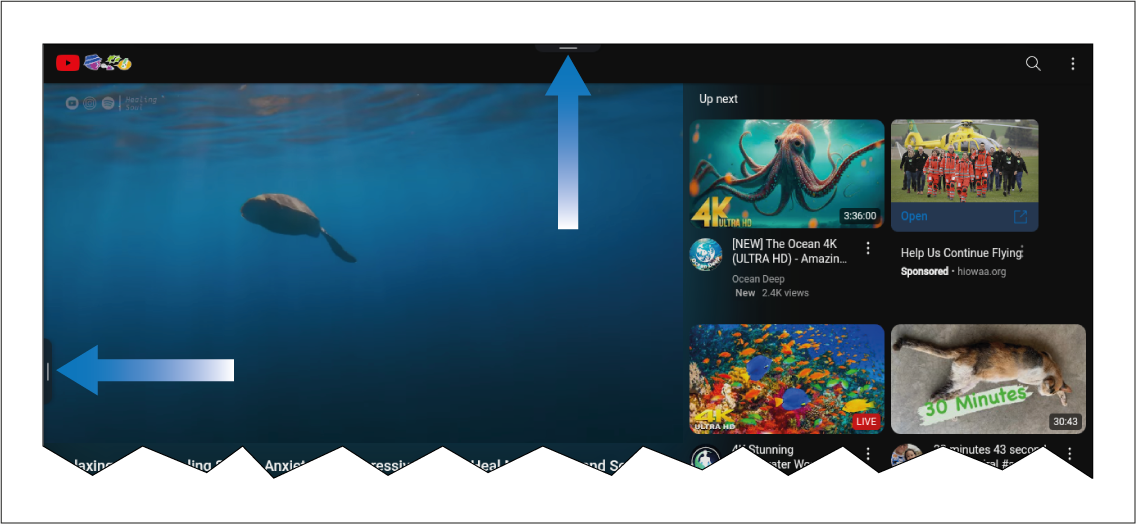Click the external link icon on the ad

(1020, 216)
